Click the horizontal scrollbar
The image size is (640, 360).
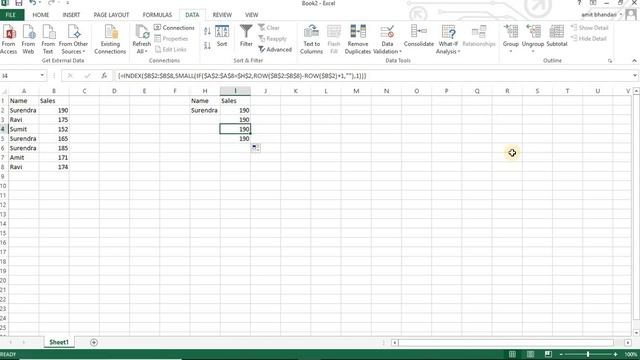point(506,342)
